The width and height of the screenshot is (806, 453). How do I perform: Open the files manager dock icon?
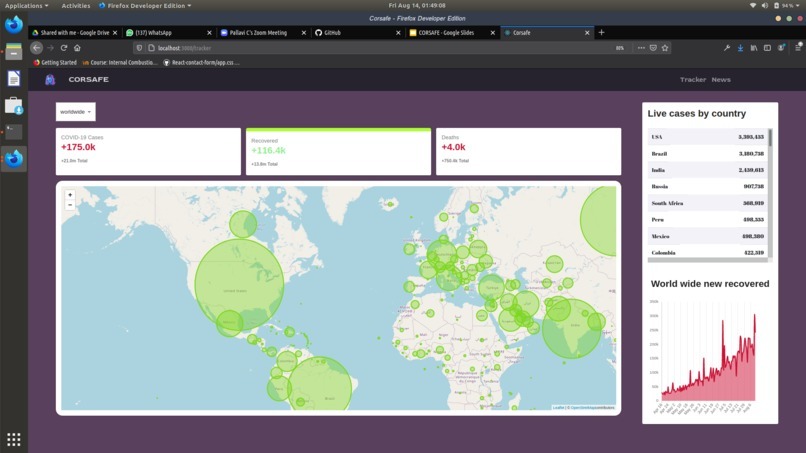click(14, 51)
